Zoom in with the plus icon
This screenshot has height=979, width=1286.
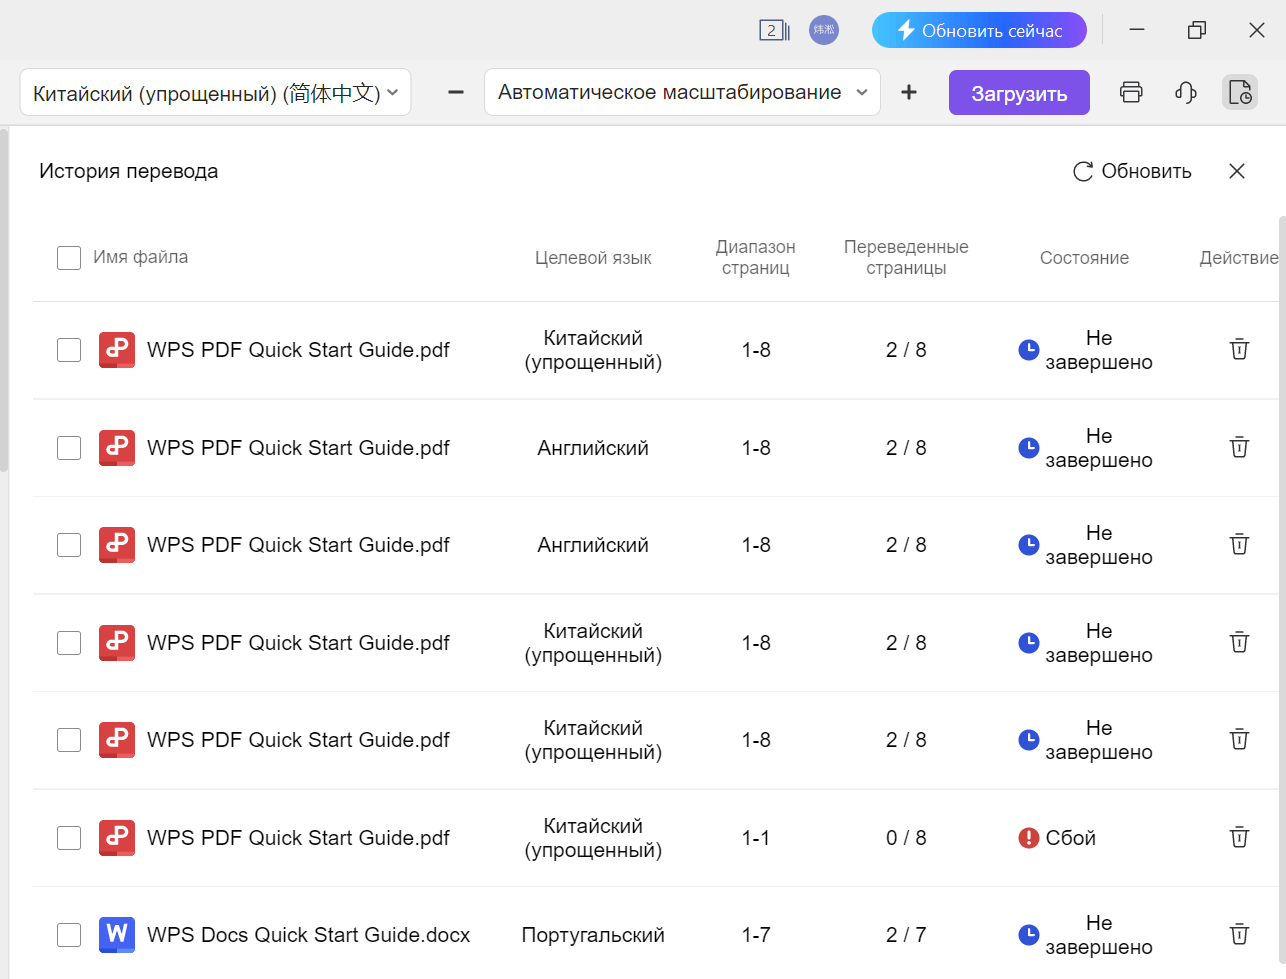click(x=909, y=92)
